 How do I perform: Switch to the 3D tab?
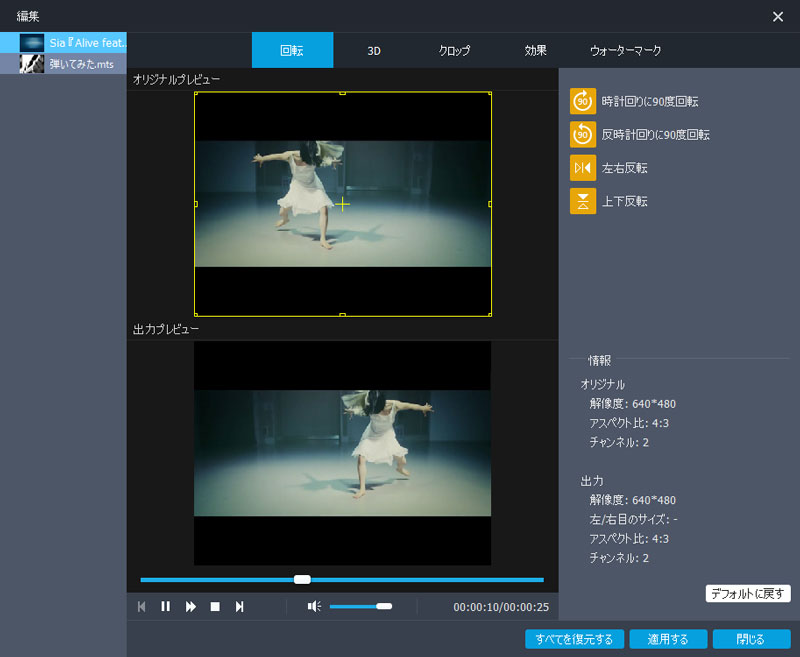click(373, 50)
